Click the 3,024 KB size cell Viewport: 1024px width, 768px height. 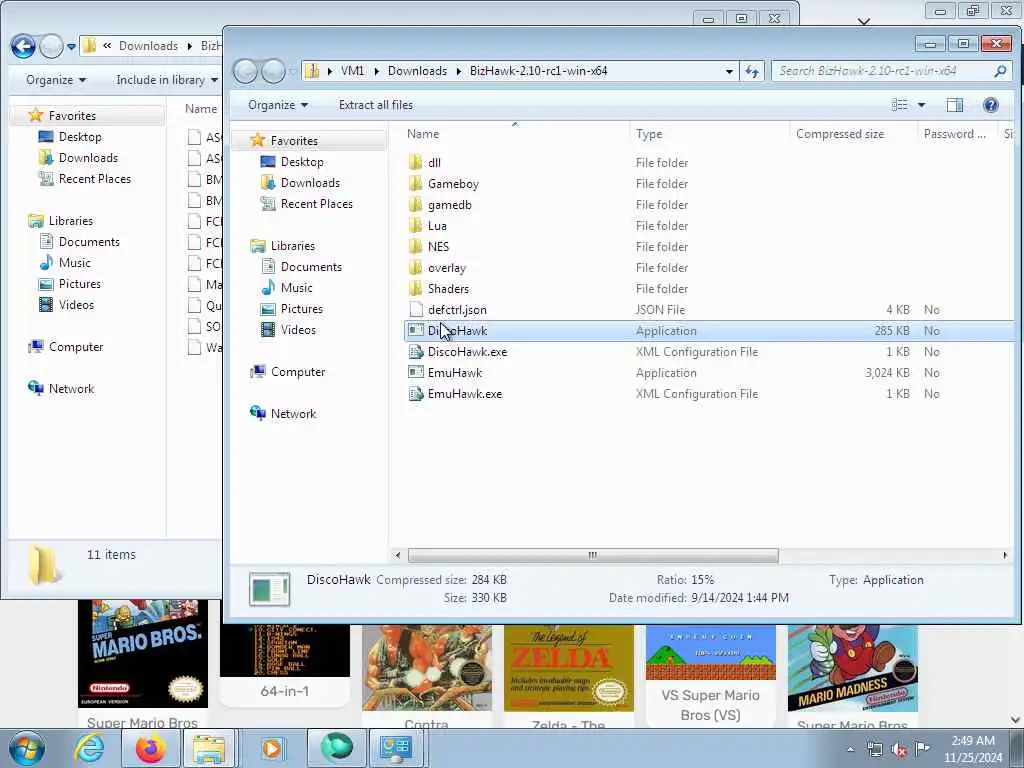click(887, 372)
